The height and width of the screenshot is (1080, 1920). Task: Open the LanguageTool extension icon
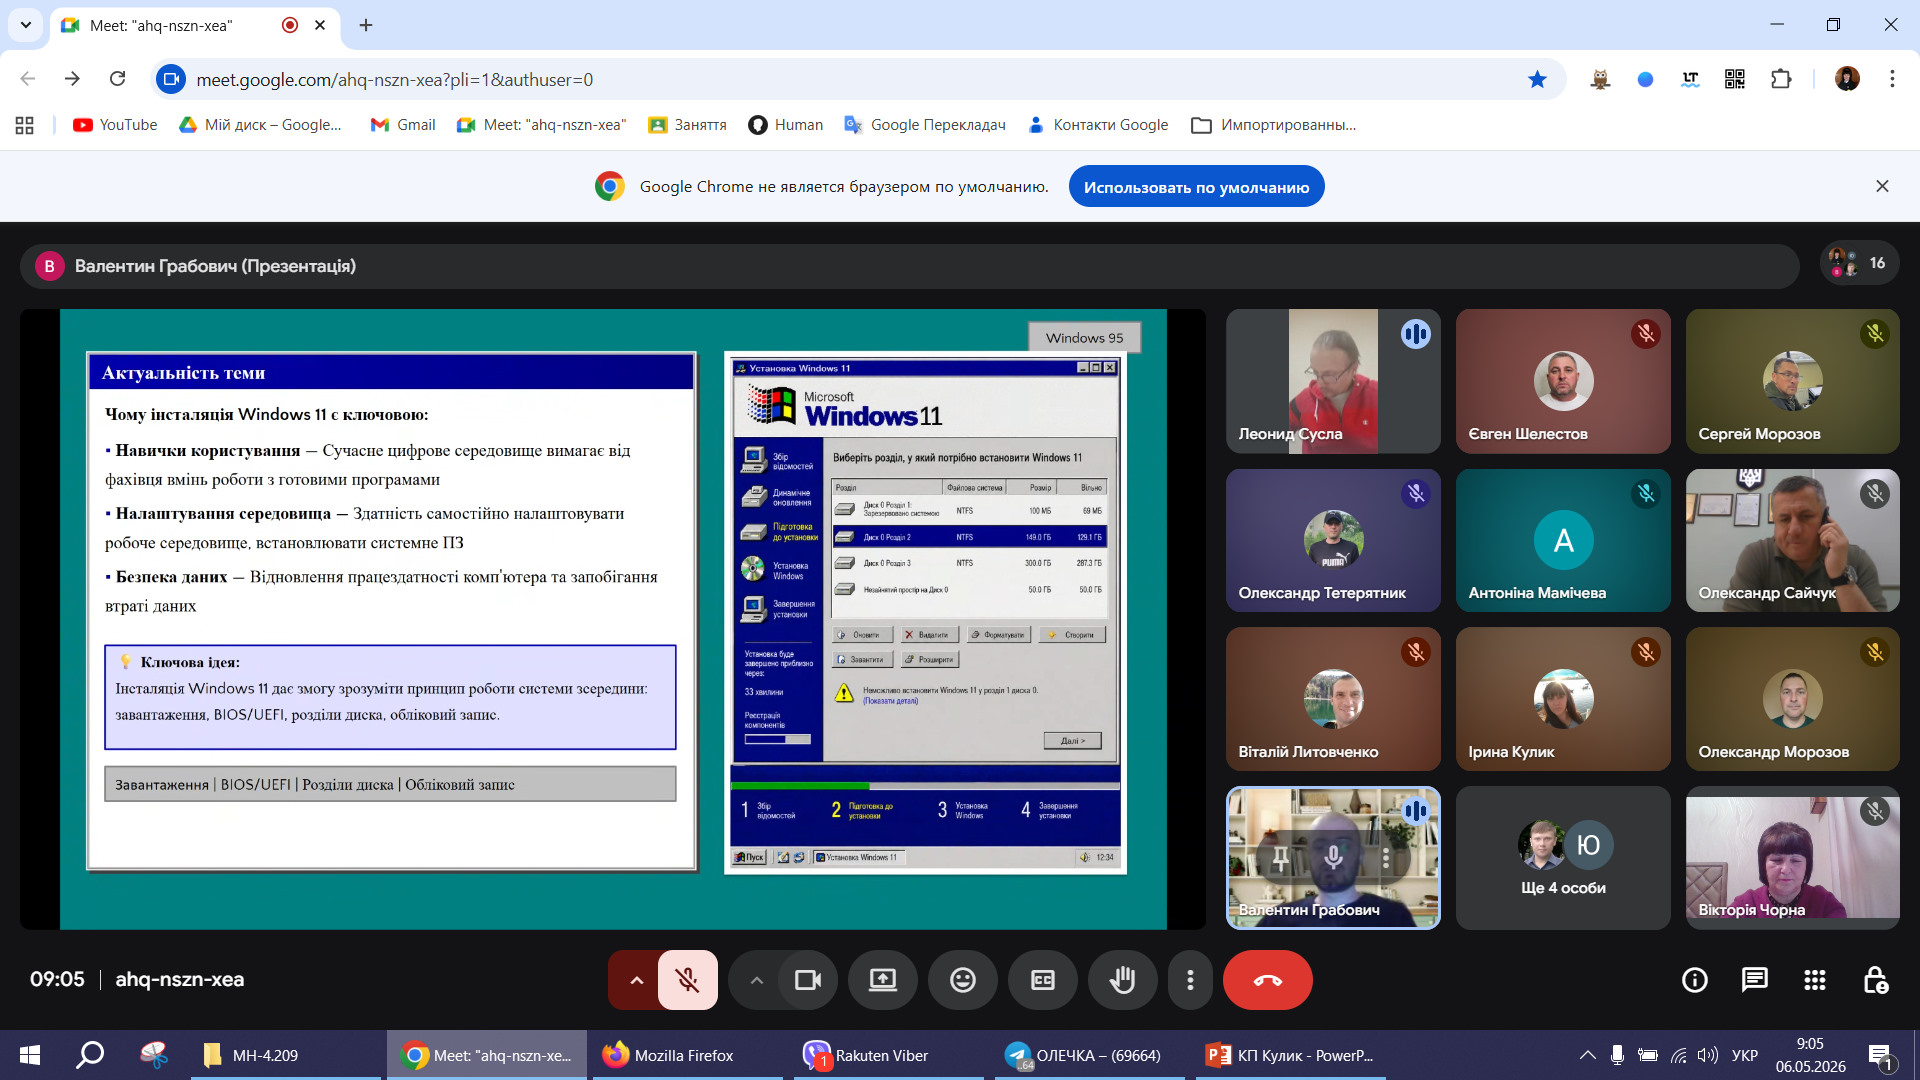coord(1690,79)
